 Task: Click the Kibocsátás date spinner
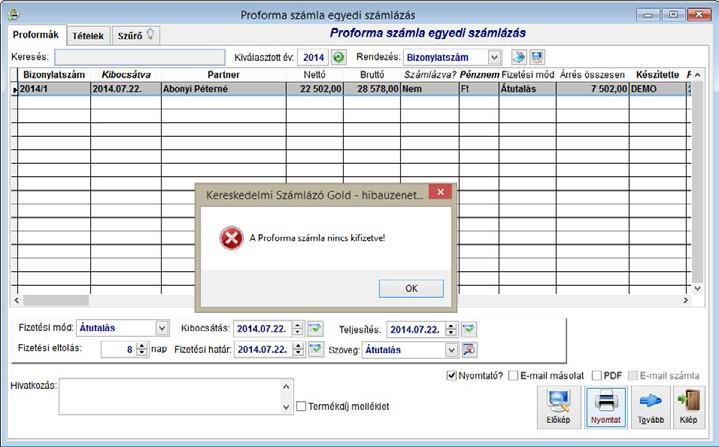(x=297, y=329)
